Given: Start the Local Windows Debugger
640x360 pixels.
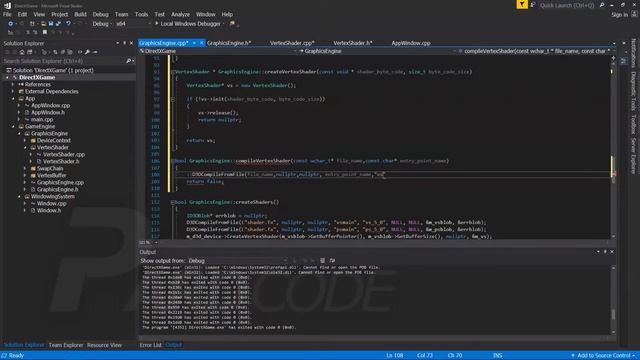Looking at the screenshot, I should (x=188, y=24).
